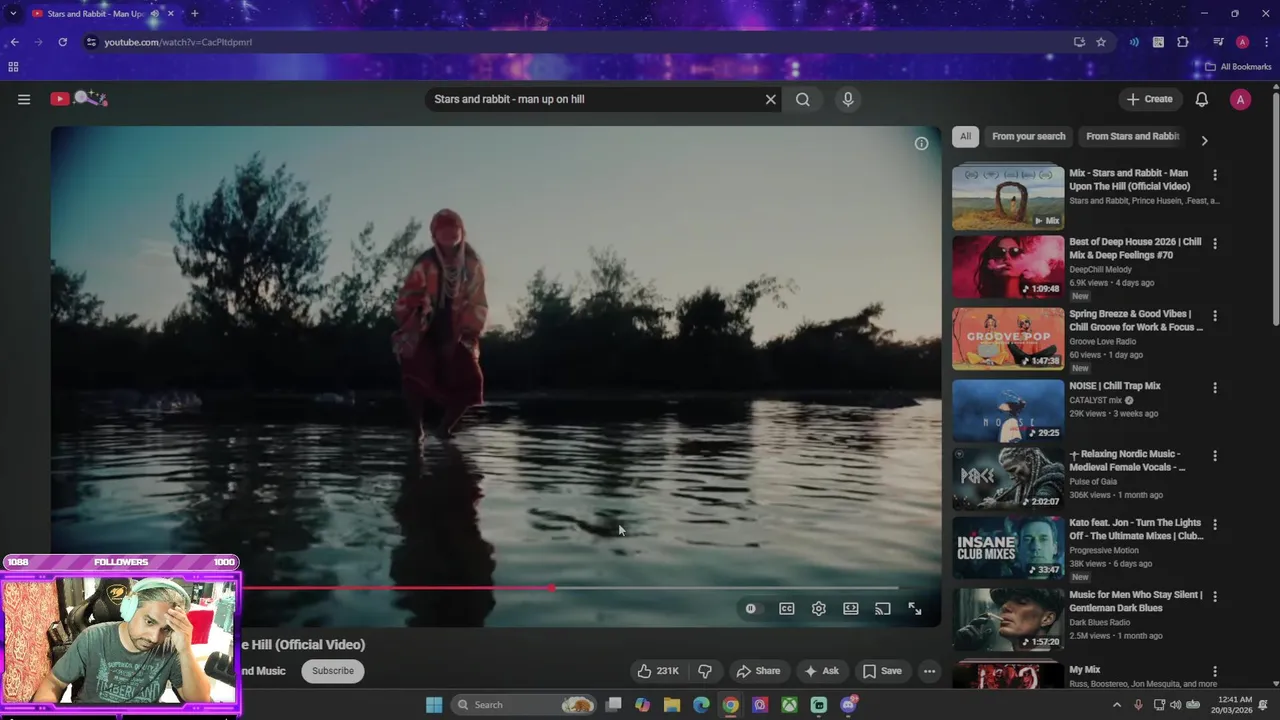
Task: Like the video with 231K likes
Action: tap(658, 671)
